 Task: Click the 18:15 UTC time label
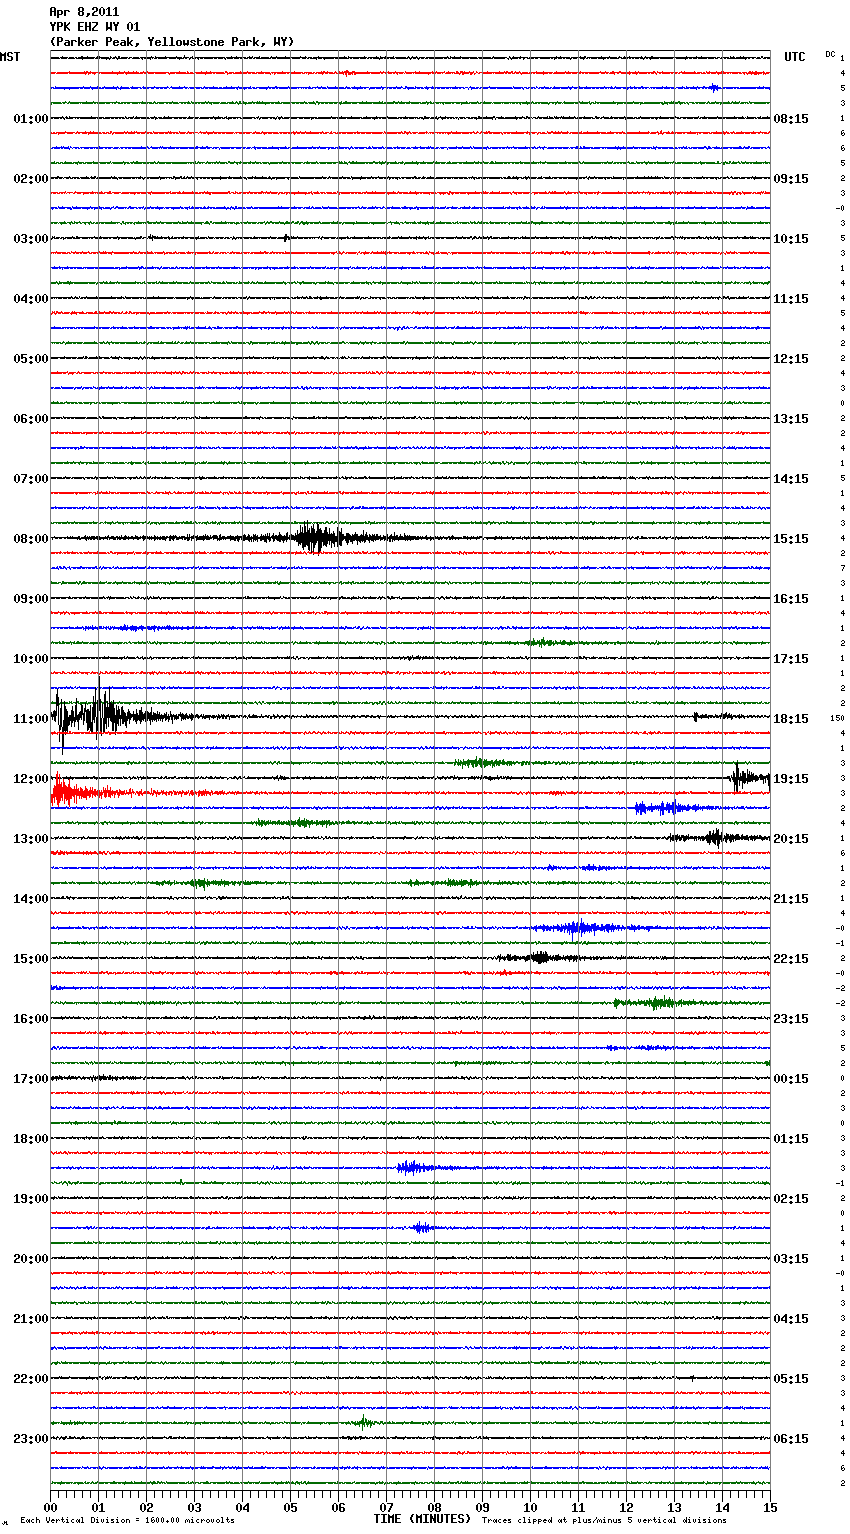tap(791, 719)
